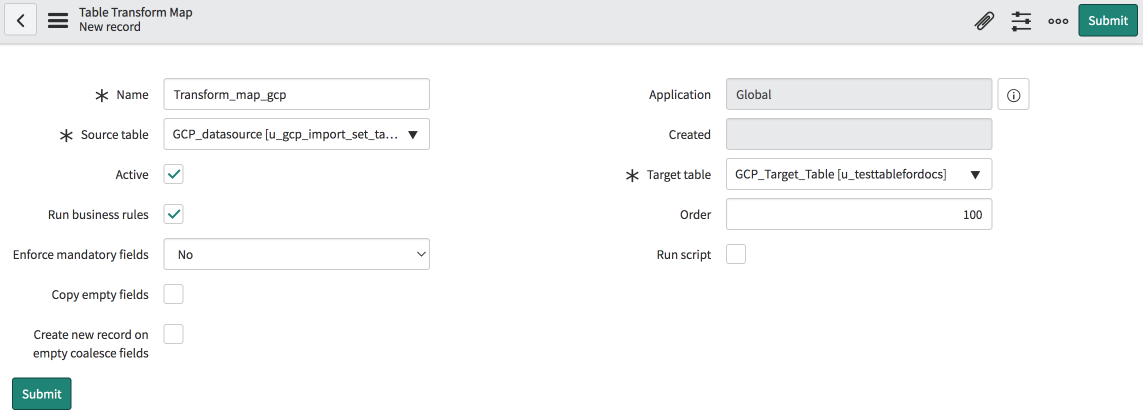The height and width of the screenshot is (418, 1143).
Task: Click the top-right Submit button
Action: 1107,21
